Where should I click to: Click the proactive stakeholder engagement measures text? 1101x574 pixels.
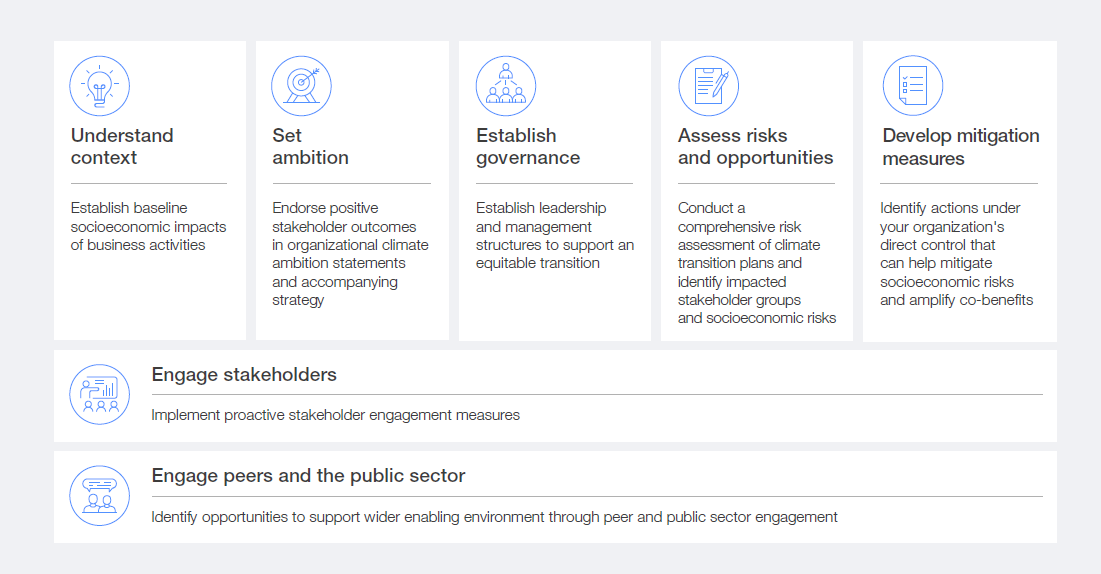(335, 415)
